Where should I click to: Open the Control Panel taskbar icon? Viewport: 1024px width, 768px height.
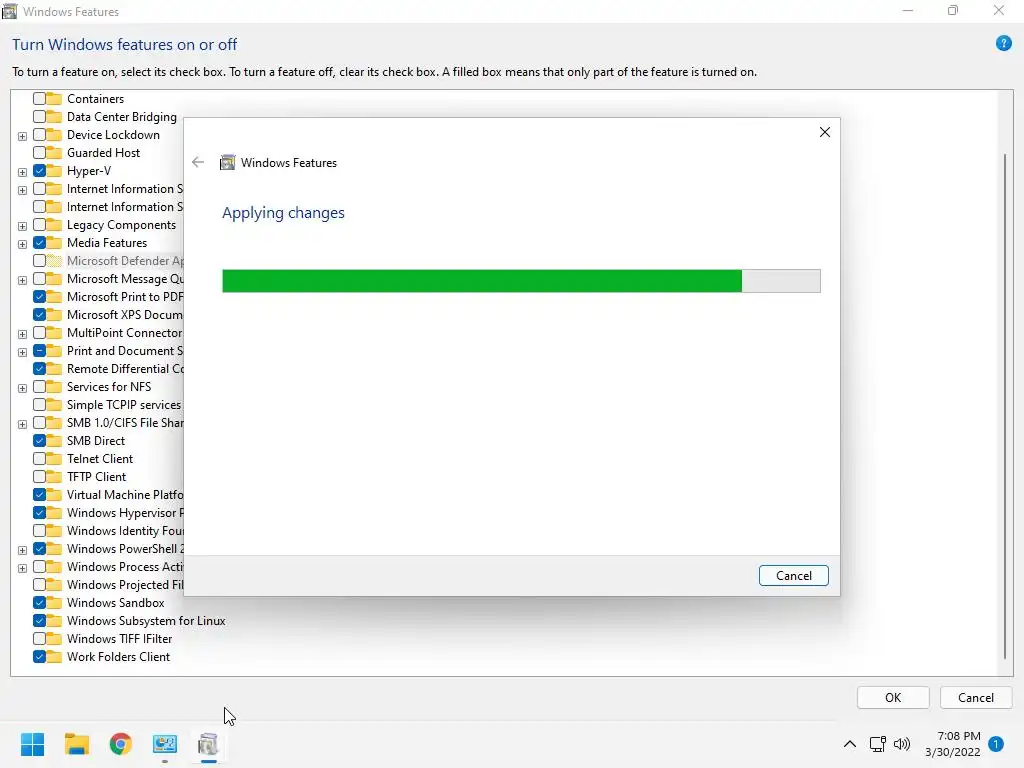click(x=165, y=744)
